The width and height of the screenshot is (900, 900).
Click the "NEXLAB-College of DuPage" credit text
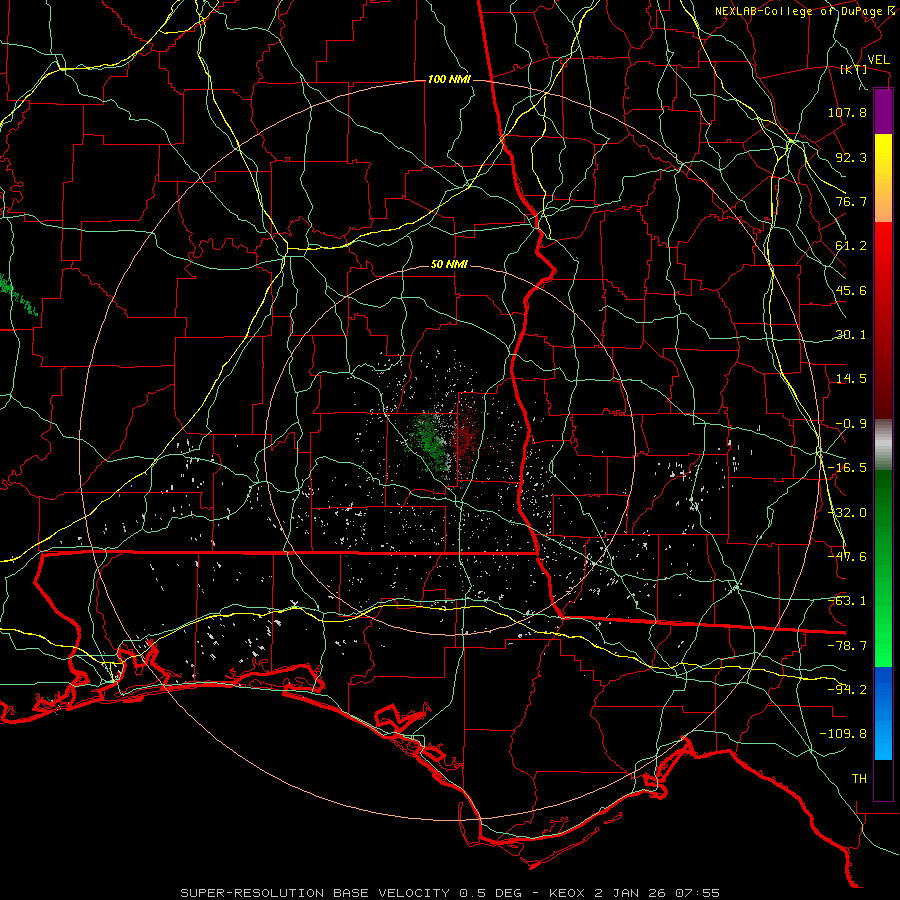(798, 11)
